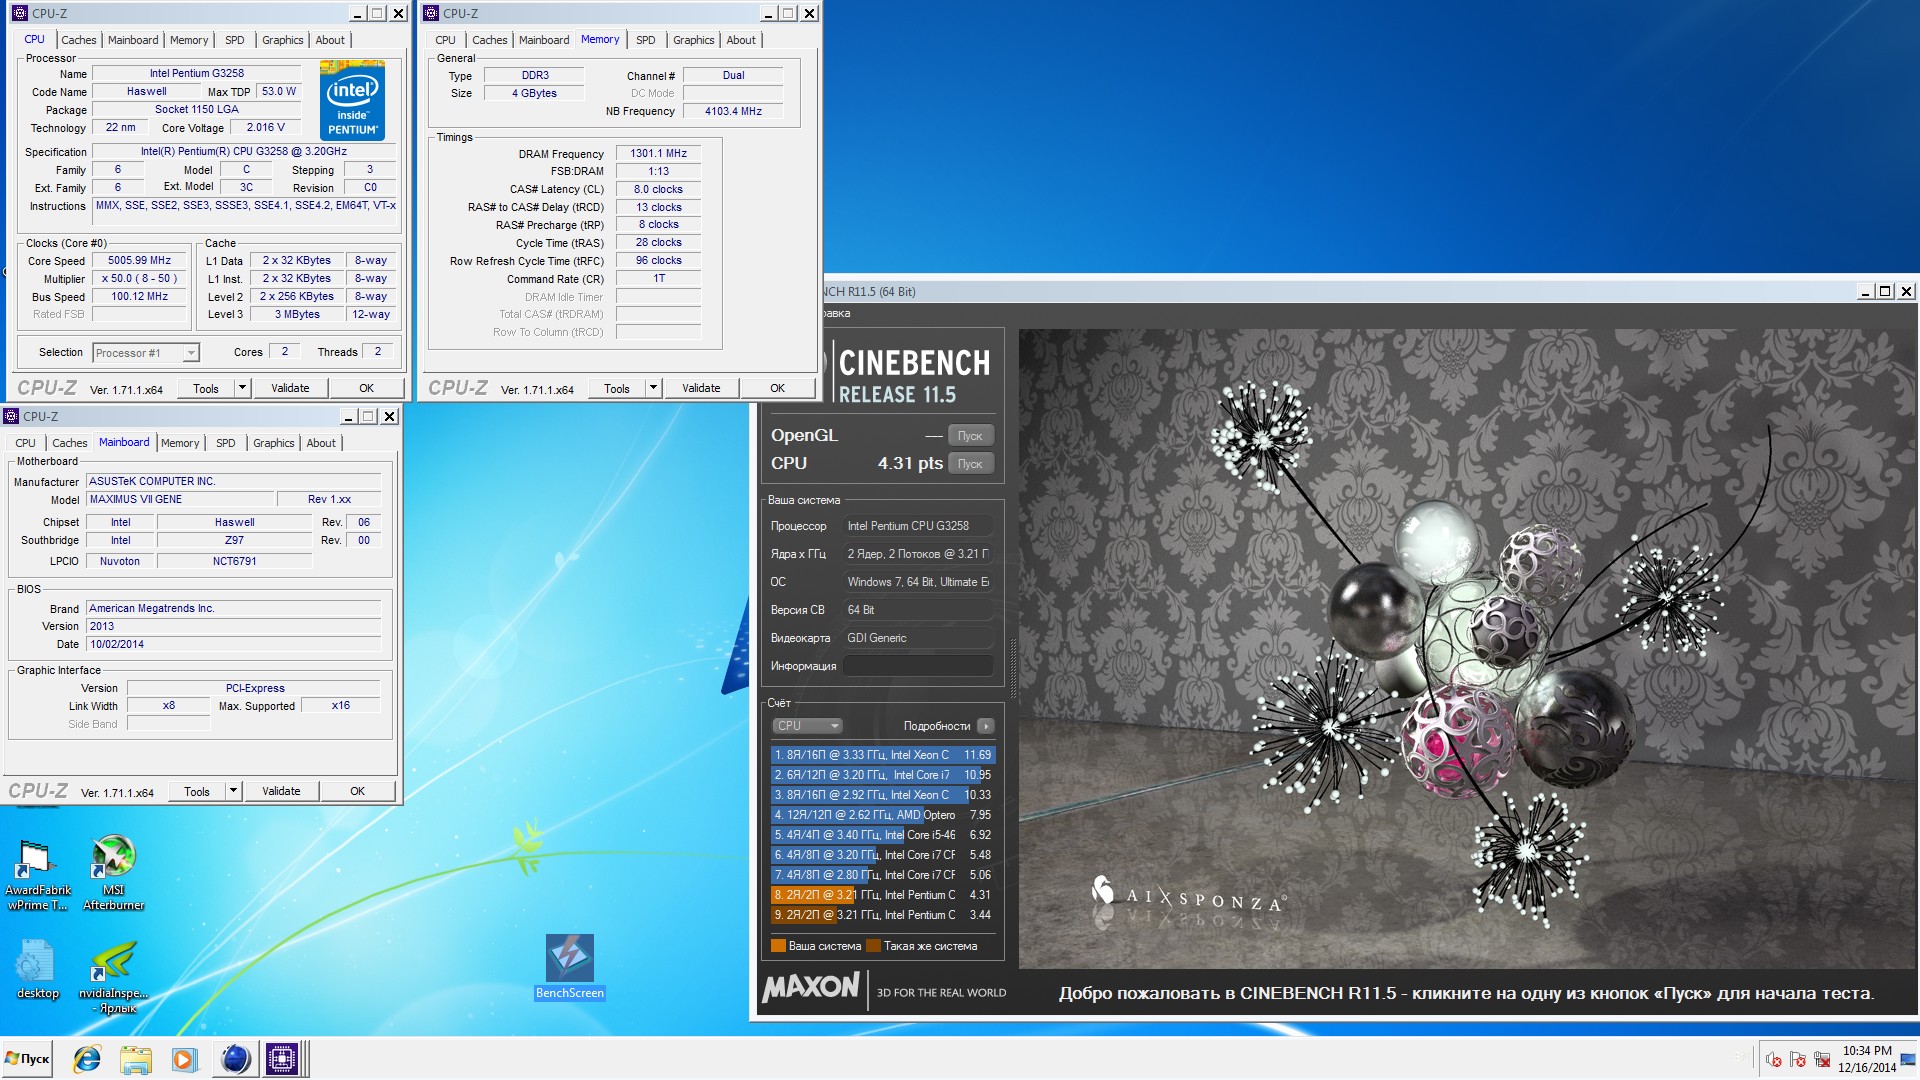1920x1080 pixels.
Task: Open the Пуск Start button on the taskbar
Action: [x=27, y=1059]
